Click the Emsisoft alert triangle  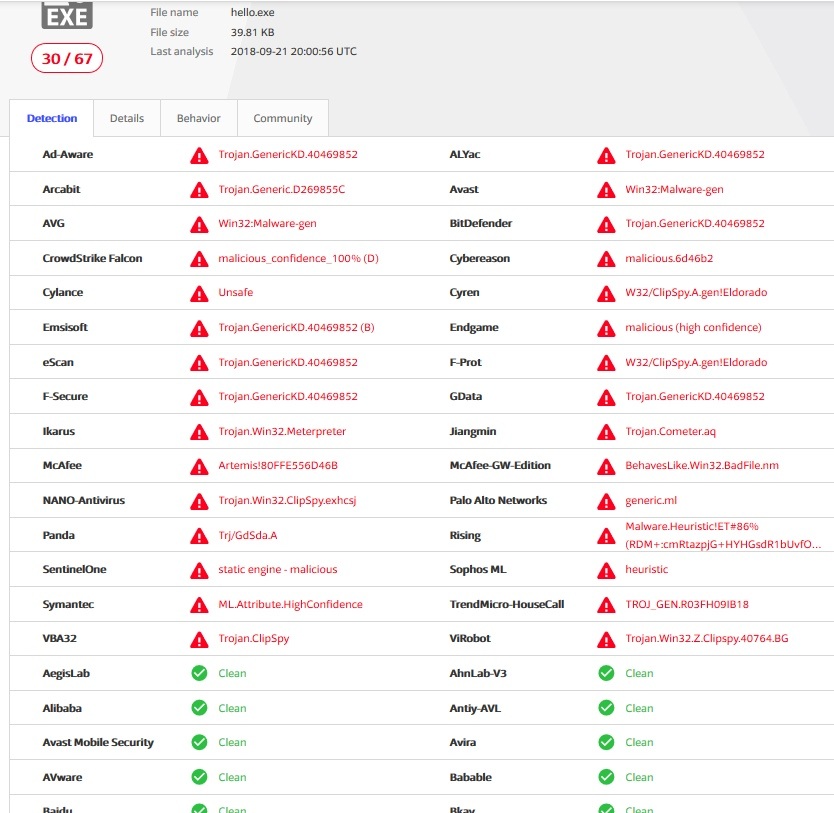pyautogui.click(x=199, y=328)
